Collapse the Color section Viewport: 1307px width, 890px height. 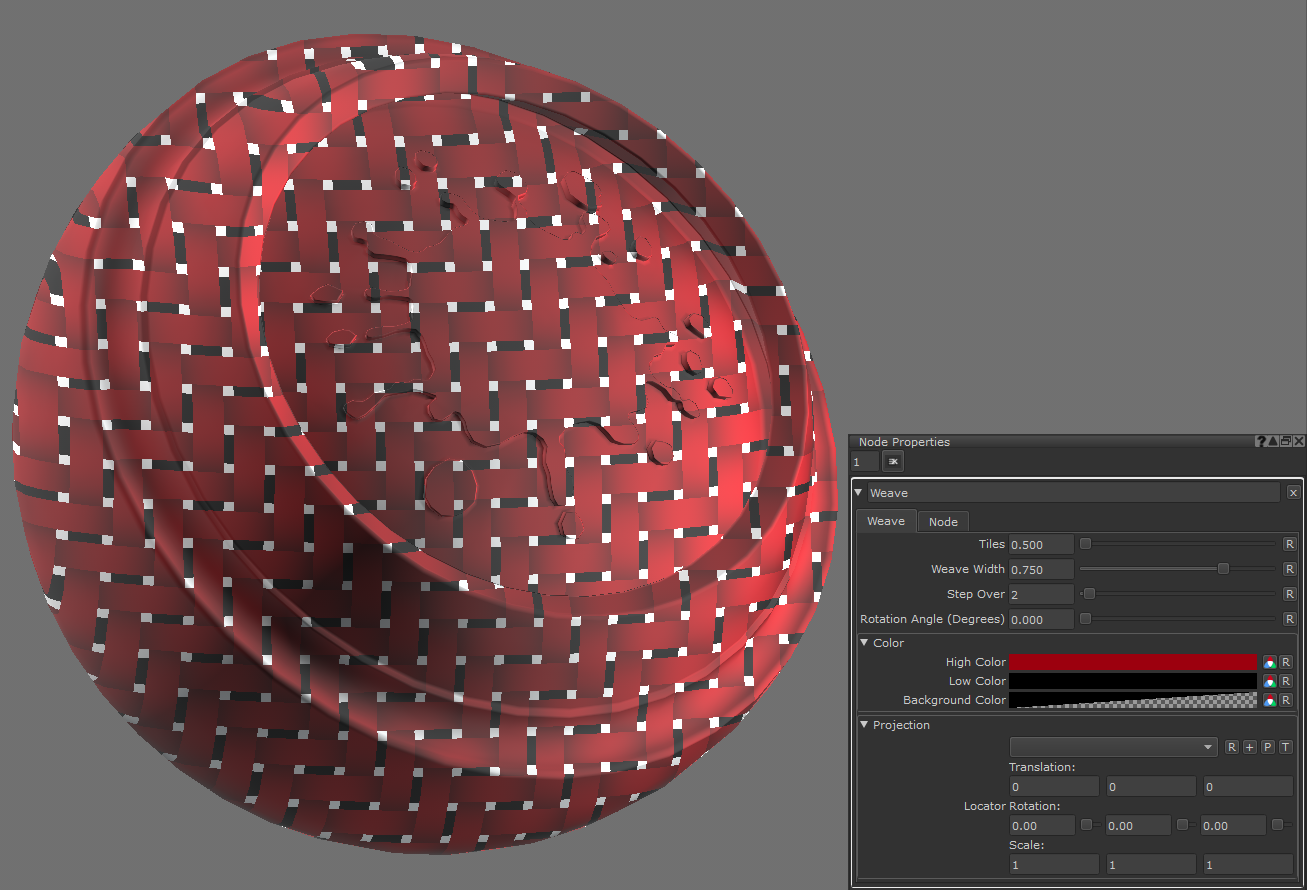(865, 643)
